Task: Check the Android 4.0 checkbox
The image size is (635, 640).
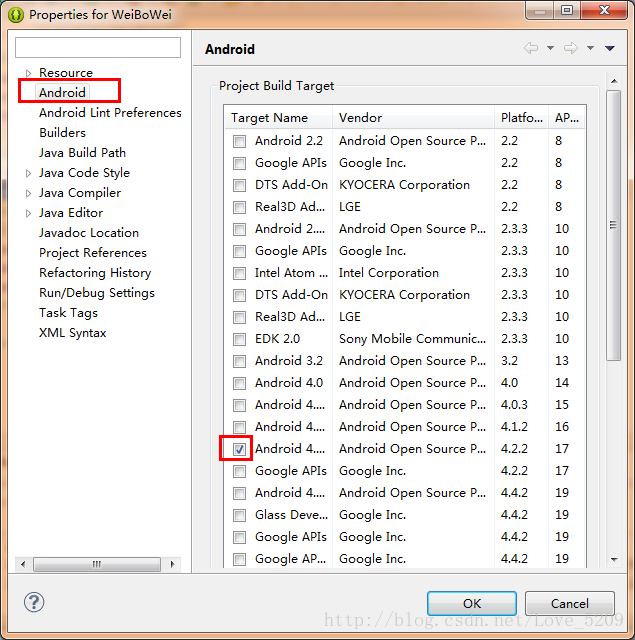Action: coord(239,383)
